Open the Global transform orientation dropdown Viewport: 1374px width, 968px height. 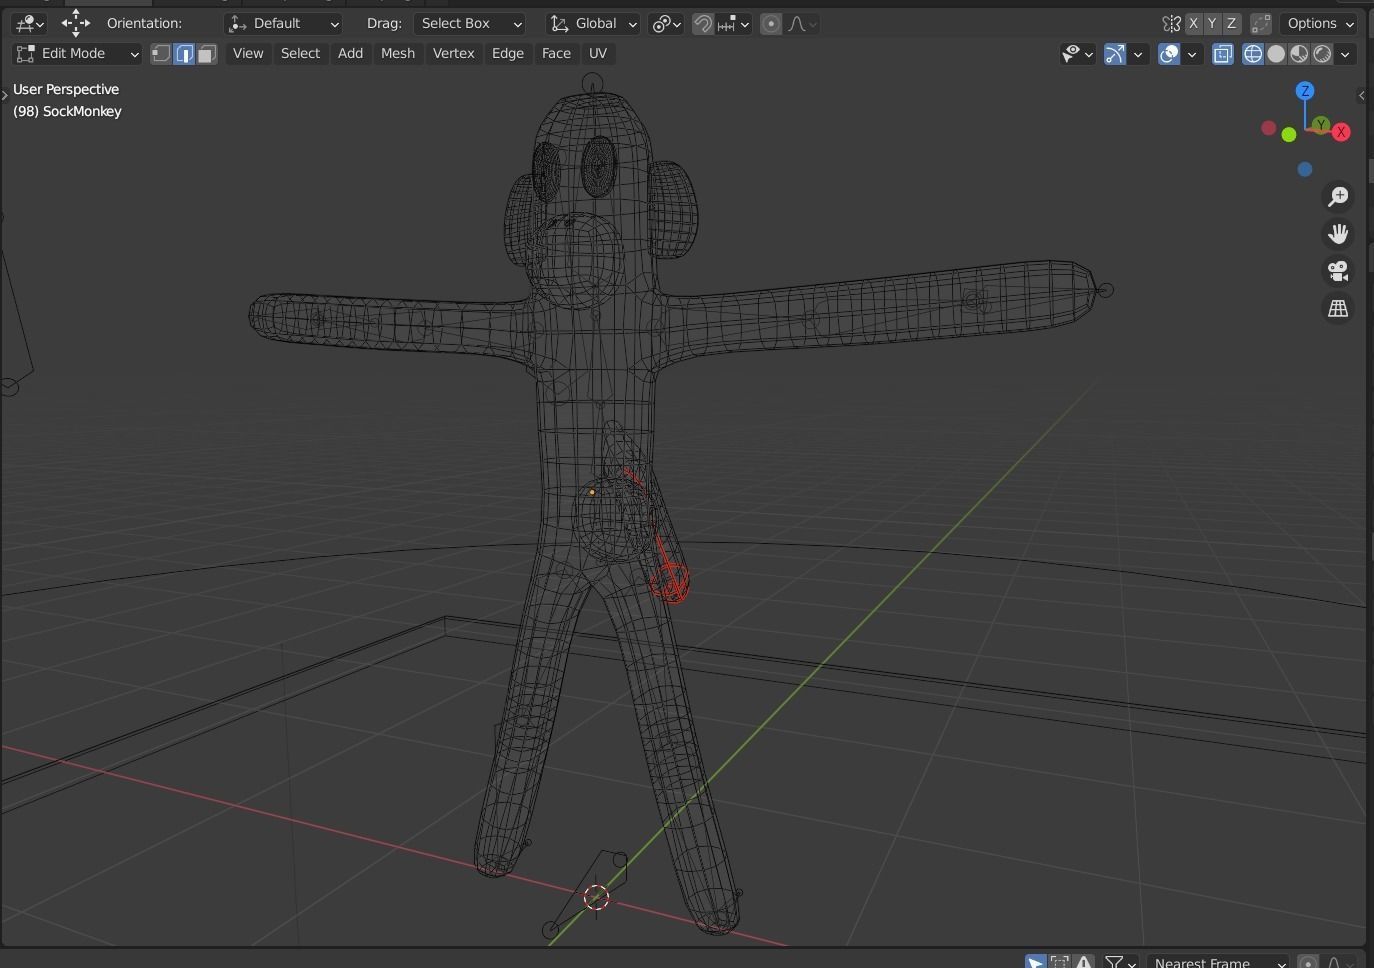[593, 23]
